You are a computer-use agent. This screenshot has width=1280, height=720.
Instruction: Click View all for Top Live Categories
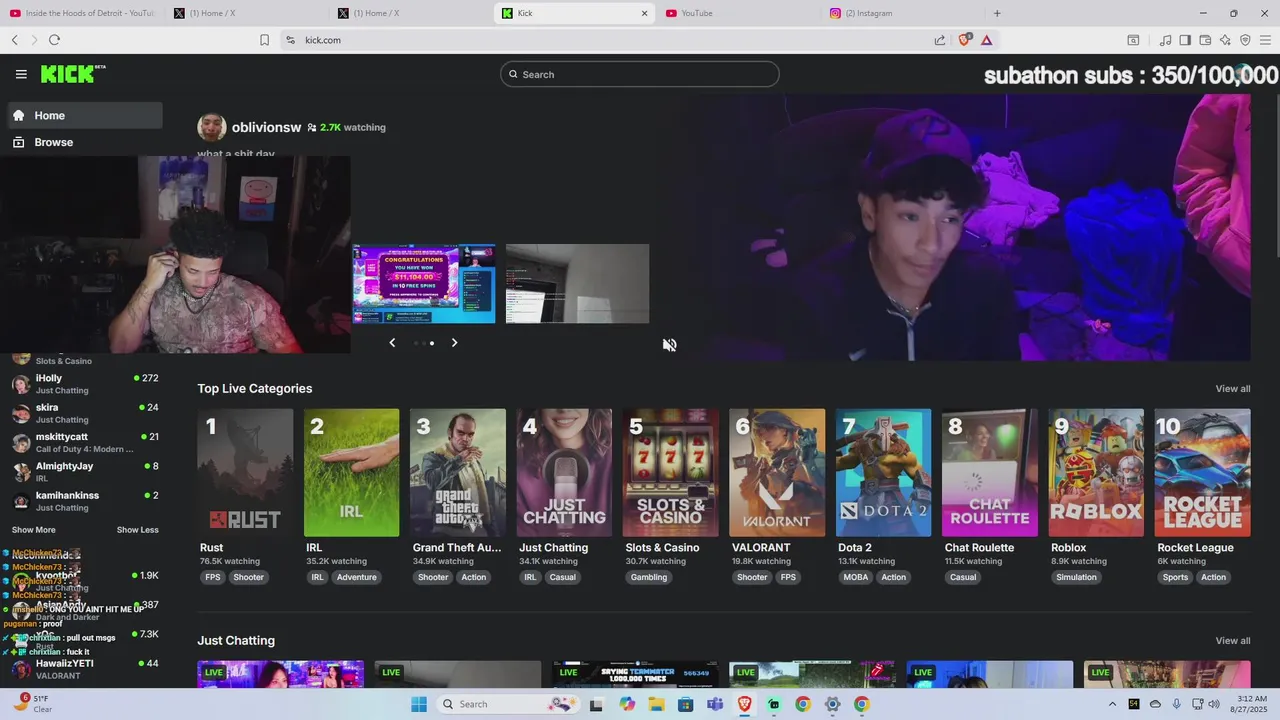(x=1232, y=389)
